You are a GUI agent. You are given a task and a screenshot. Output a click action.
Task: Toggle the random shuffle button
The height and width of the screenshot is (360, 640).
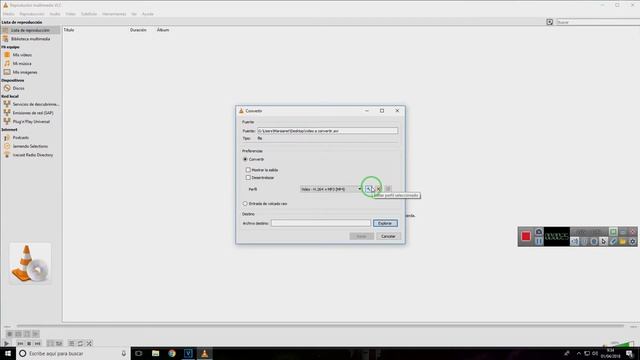[89, 344]
